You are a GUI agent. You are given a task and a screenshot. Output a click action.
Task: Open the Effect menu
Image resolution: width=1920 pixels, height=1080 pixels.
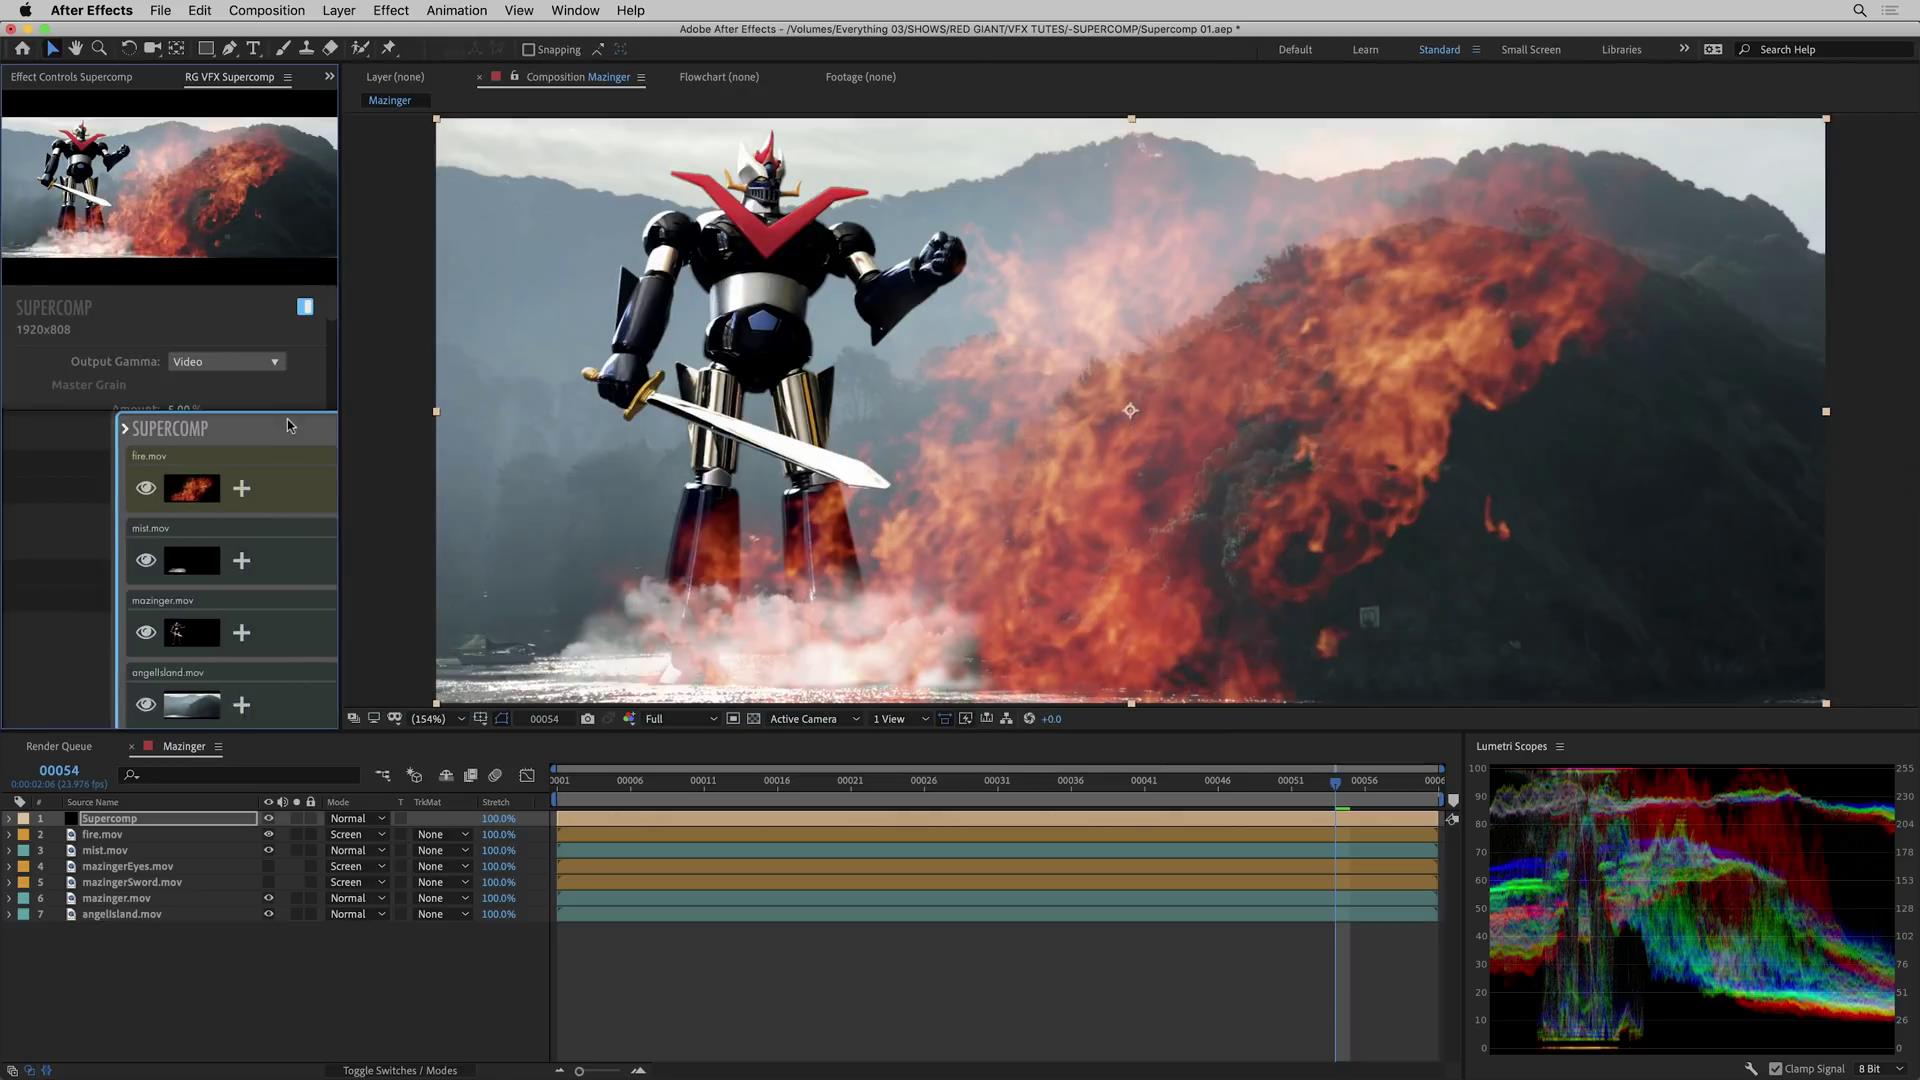(391, 10)
